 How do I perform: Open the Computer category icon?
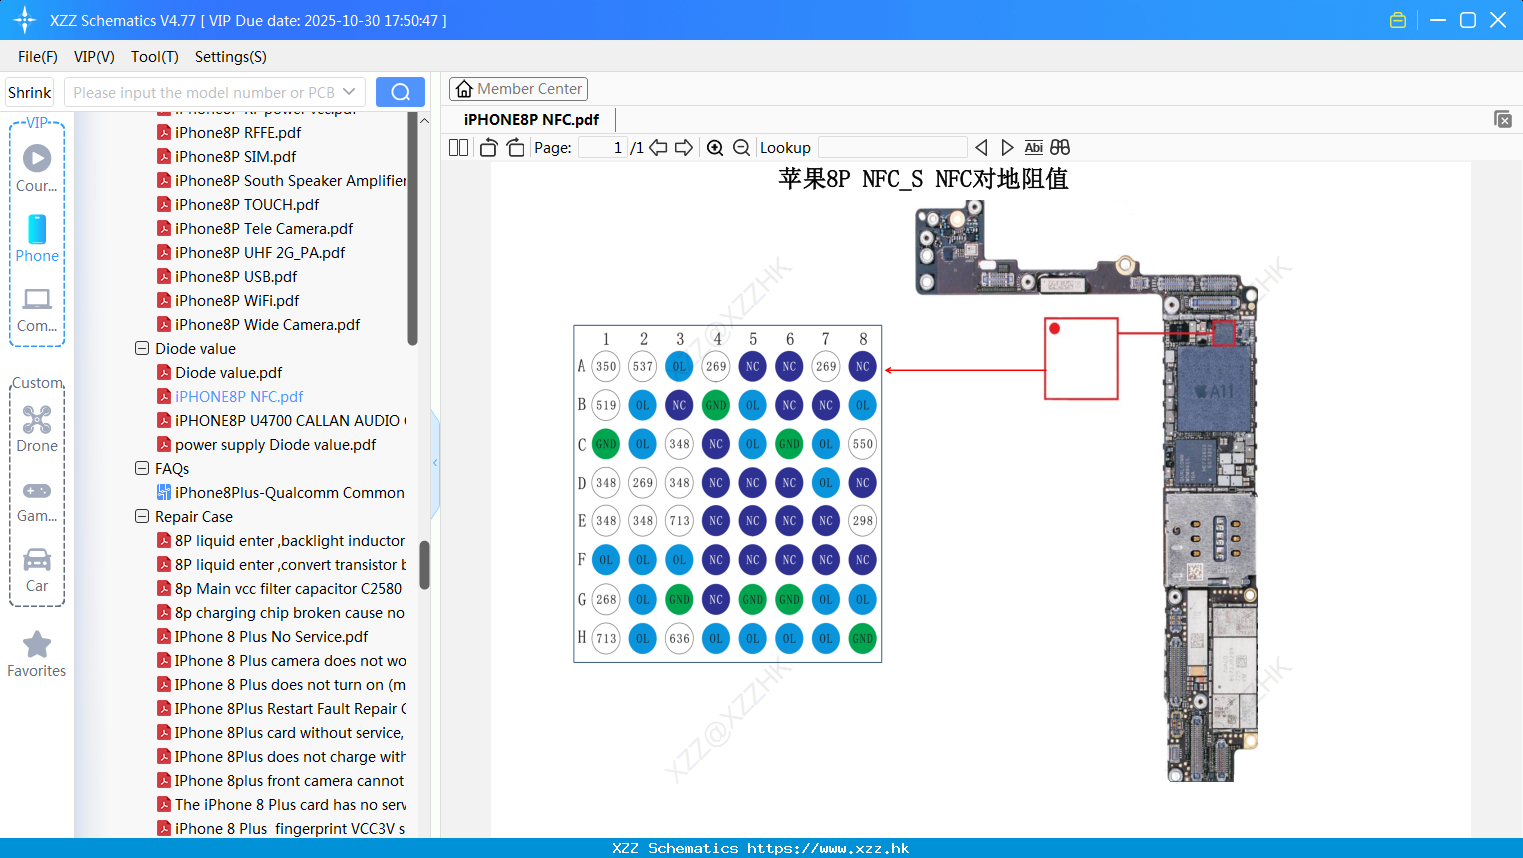[x=37, y=309]
